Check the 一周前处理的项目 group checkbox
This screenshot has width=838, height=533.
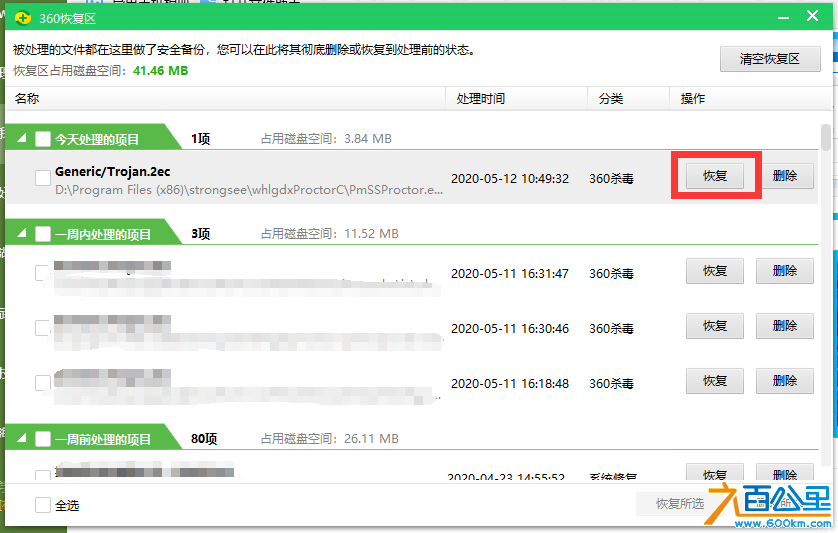tap(43, 439)
